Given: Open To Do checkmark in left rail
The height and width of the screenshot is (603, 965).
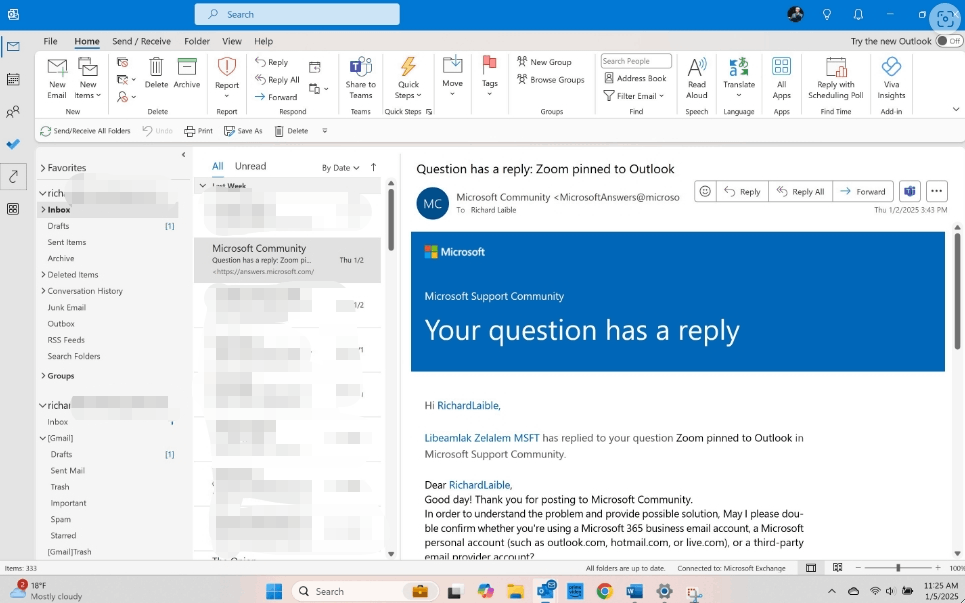Looking at the screenshot, I should click(13, 144).
